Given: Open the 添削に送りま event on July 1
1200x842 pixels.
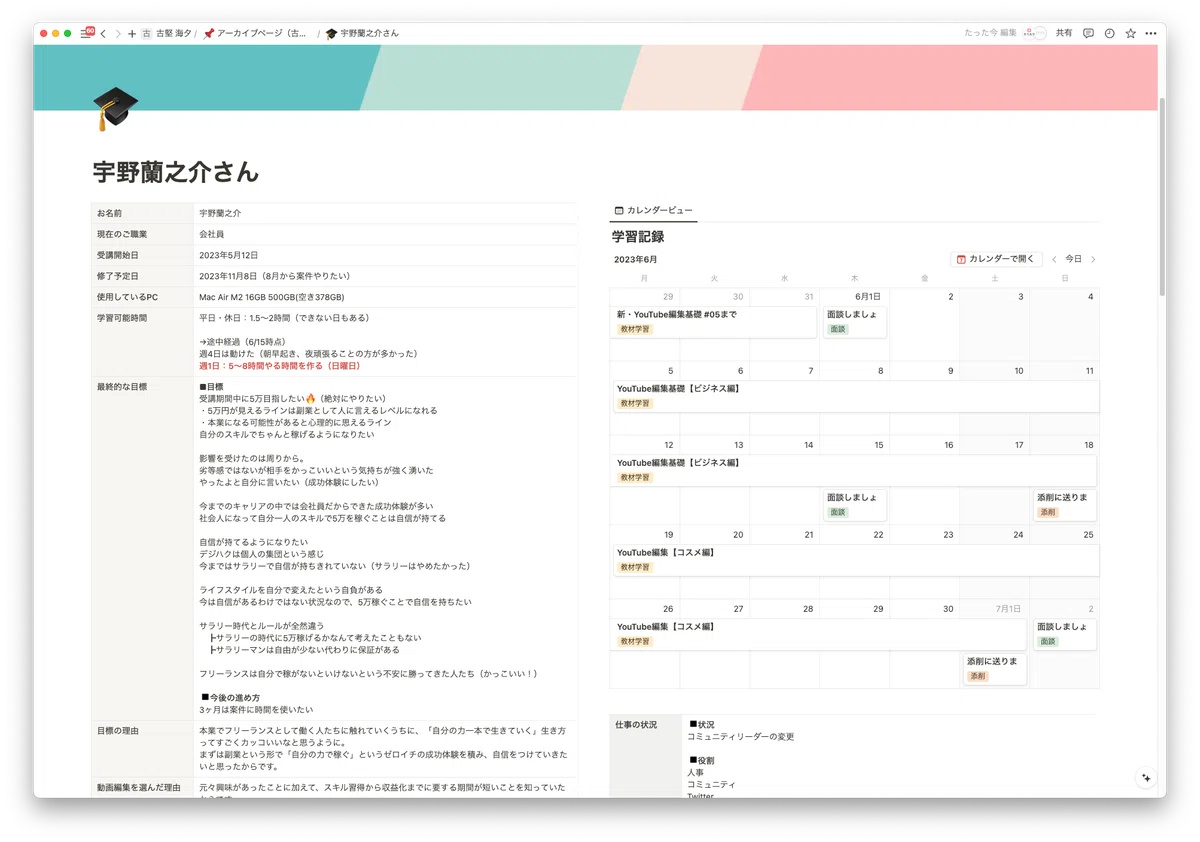Looking at the screenshot, I should 994,669.
